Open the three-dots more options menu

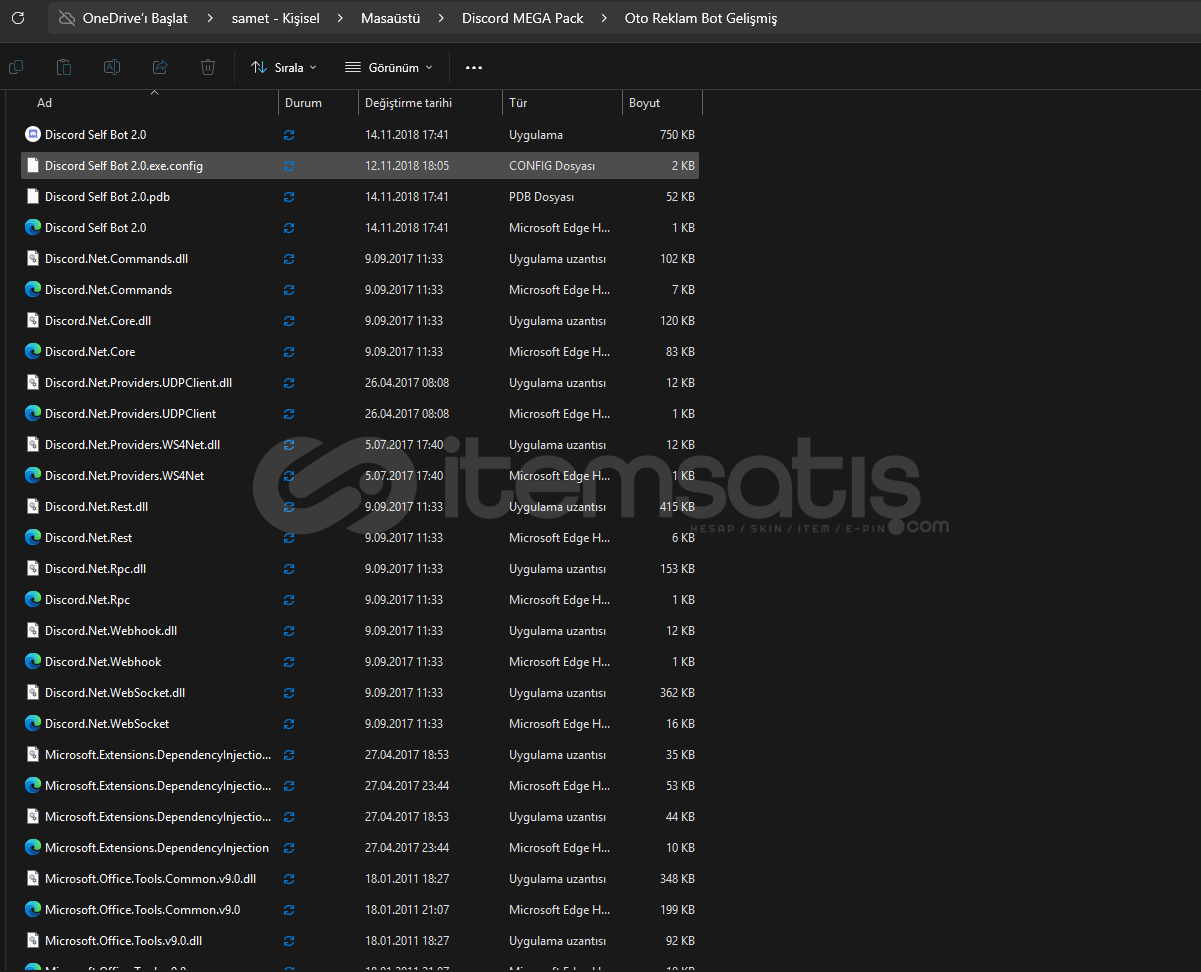(x=474, y=67)
